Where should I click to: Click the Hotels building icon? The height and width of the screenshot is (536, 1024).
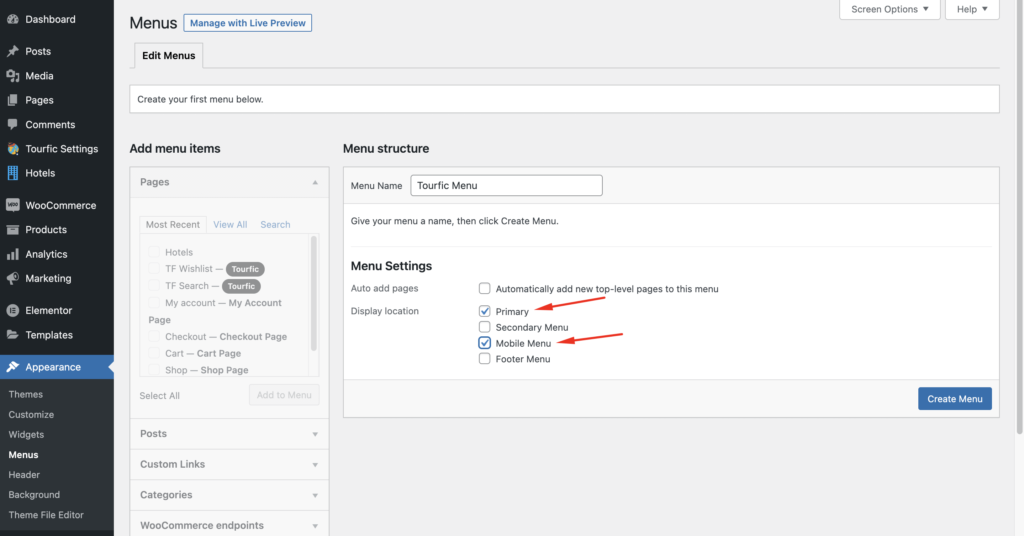12,173
